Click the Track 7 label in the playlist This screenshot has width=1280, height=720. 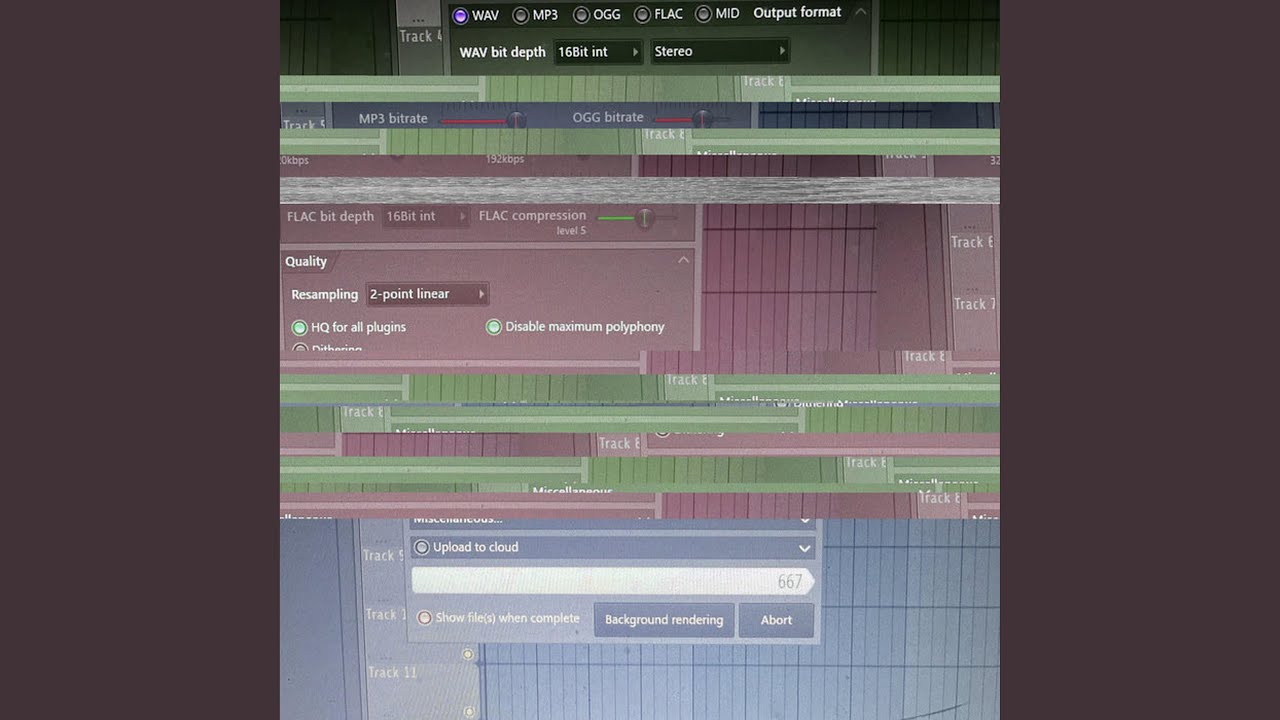[973, 304]
